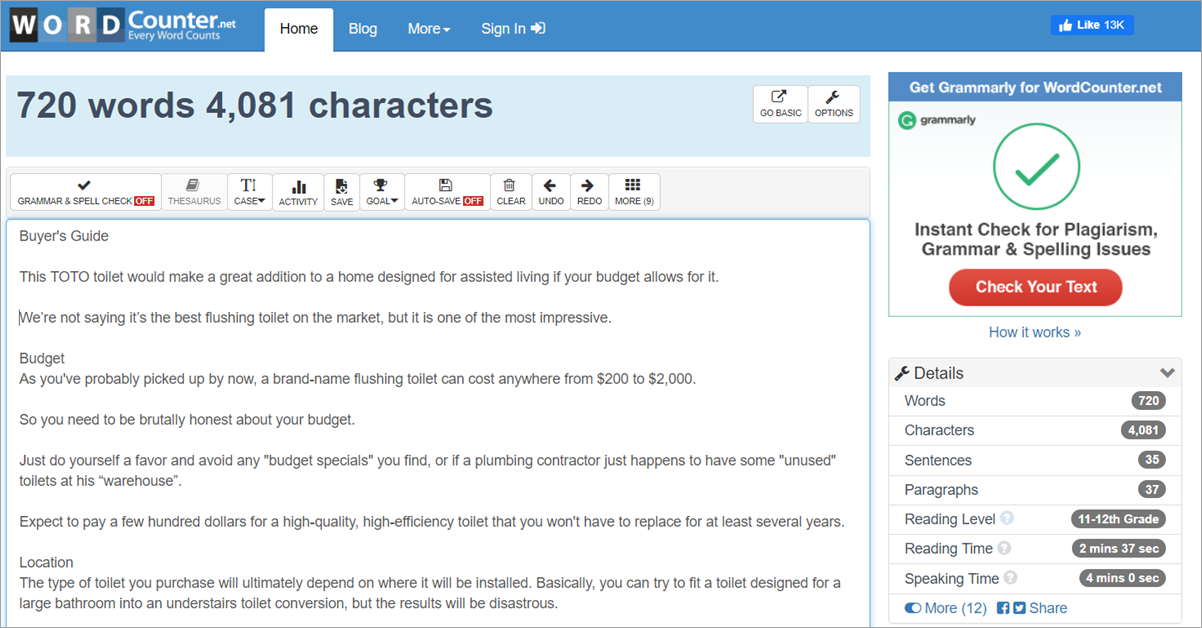Toggle More (12) details switch
This screenshot has height=628, width=1202.
(x=913, y=608)
